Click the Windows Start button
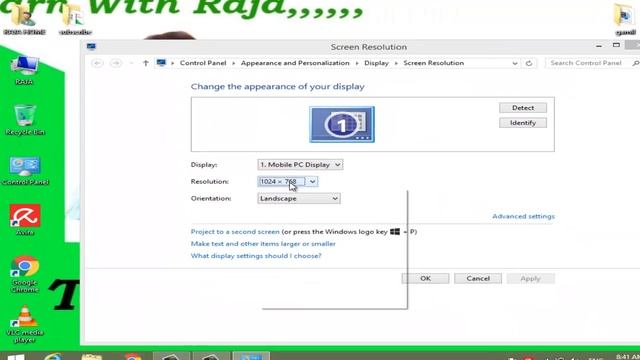This screenshot has width=640, height=360. [x=16, y=357]
